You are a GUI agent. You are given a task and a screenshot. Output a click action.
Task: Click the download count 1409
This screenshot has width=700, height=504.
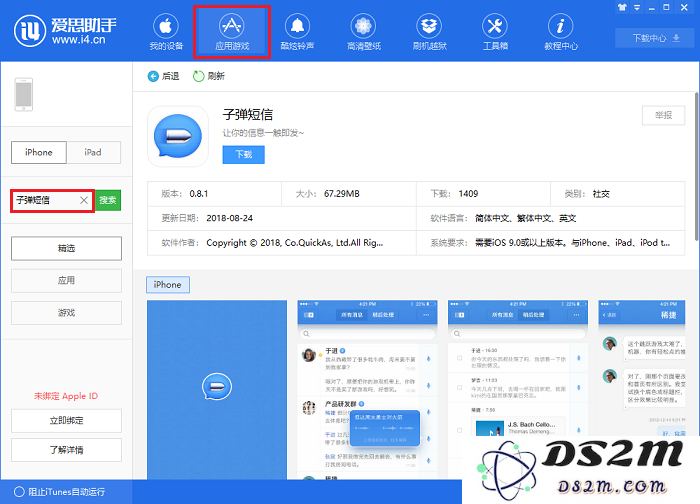pyautogui.click(x=468, y=194)
